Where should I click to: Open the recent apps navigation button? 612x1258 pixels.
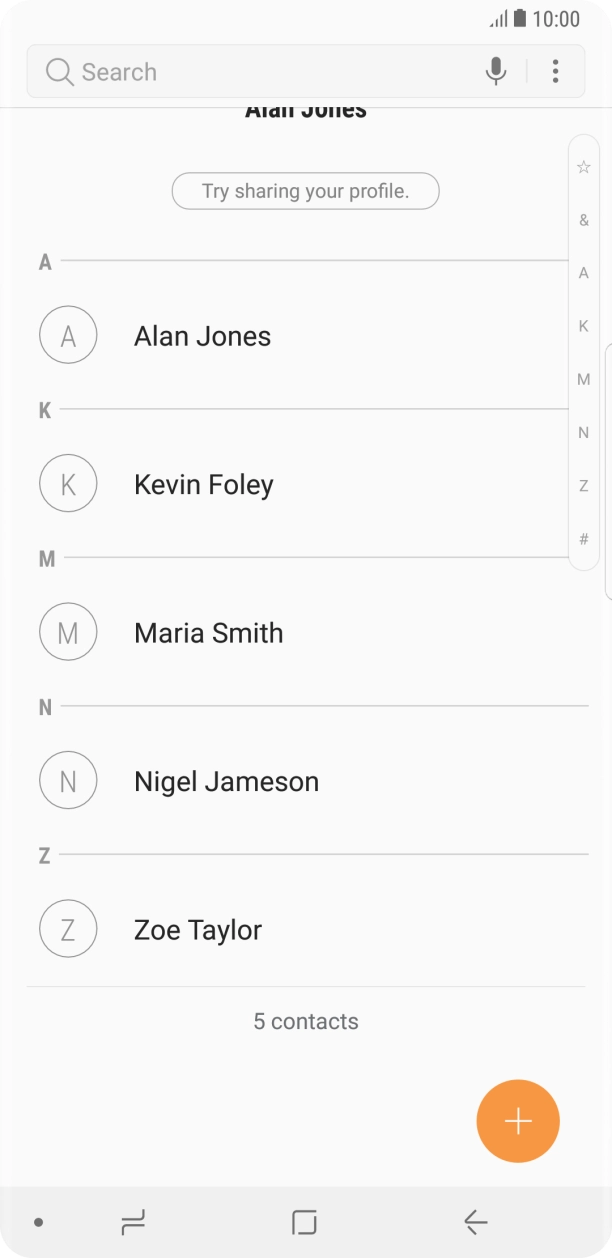132,1221
